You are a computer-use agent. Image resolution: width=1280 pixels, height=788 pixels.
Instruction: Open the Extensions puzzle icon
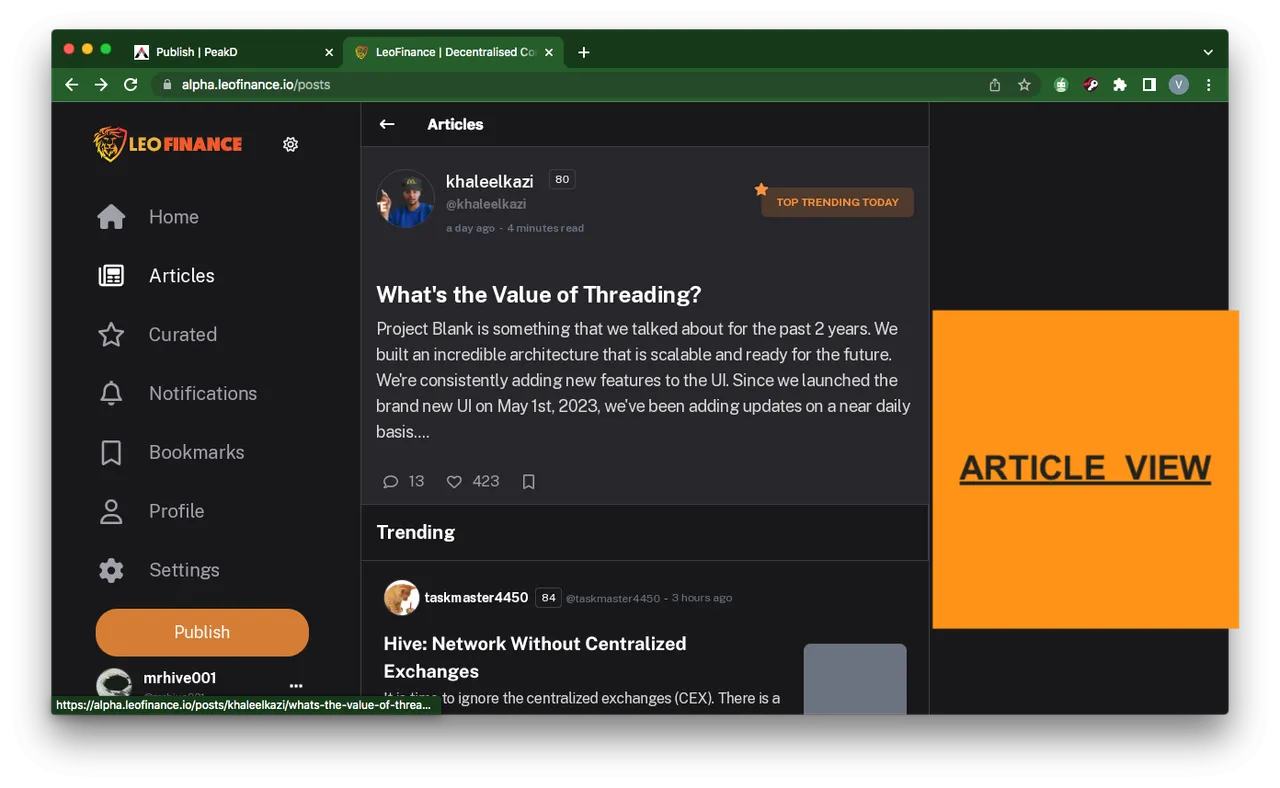pos(1120,85)
